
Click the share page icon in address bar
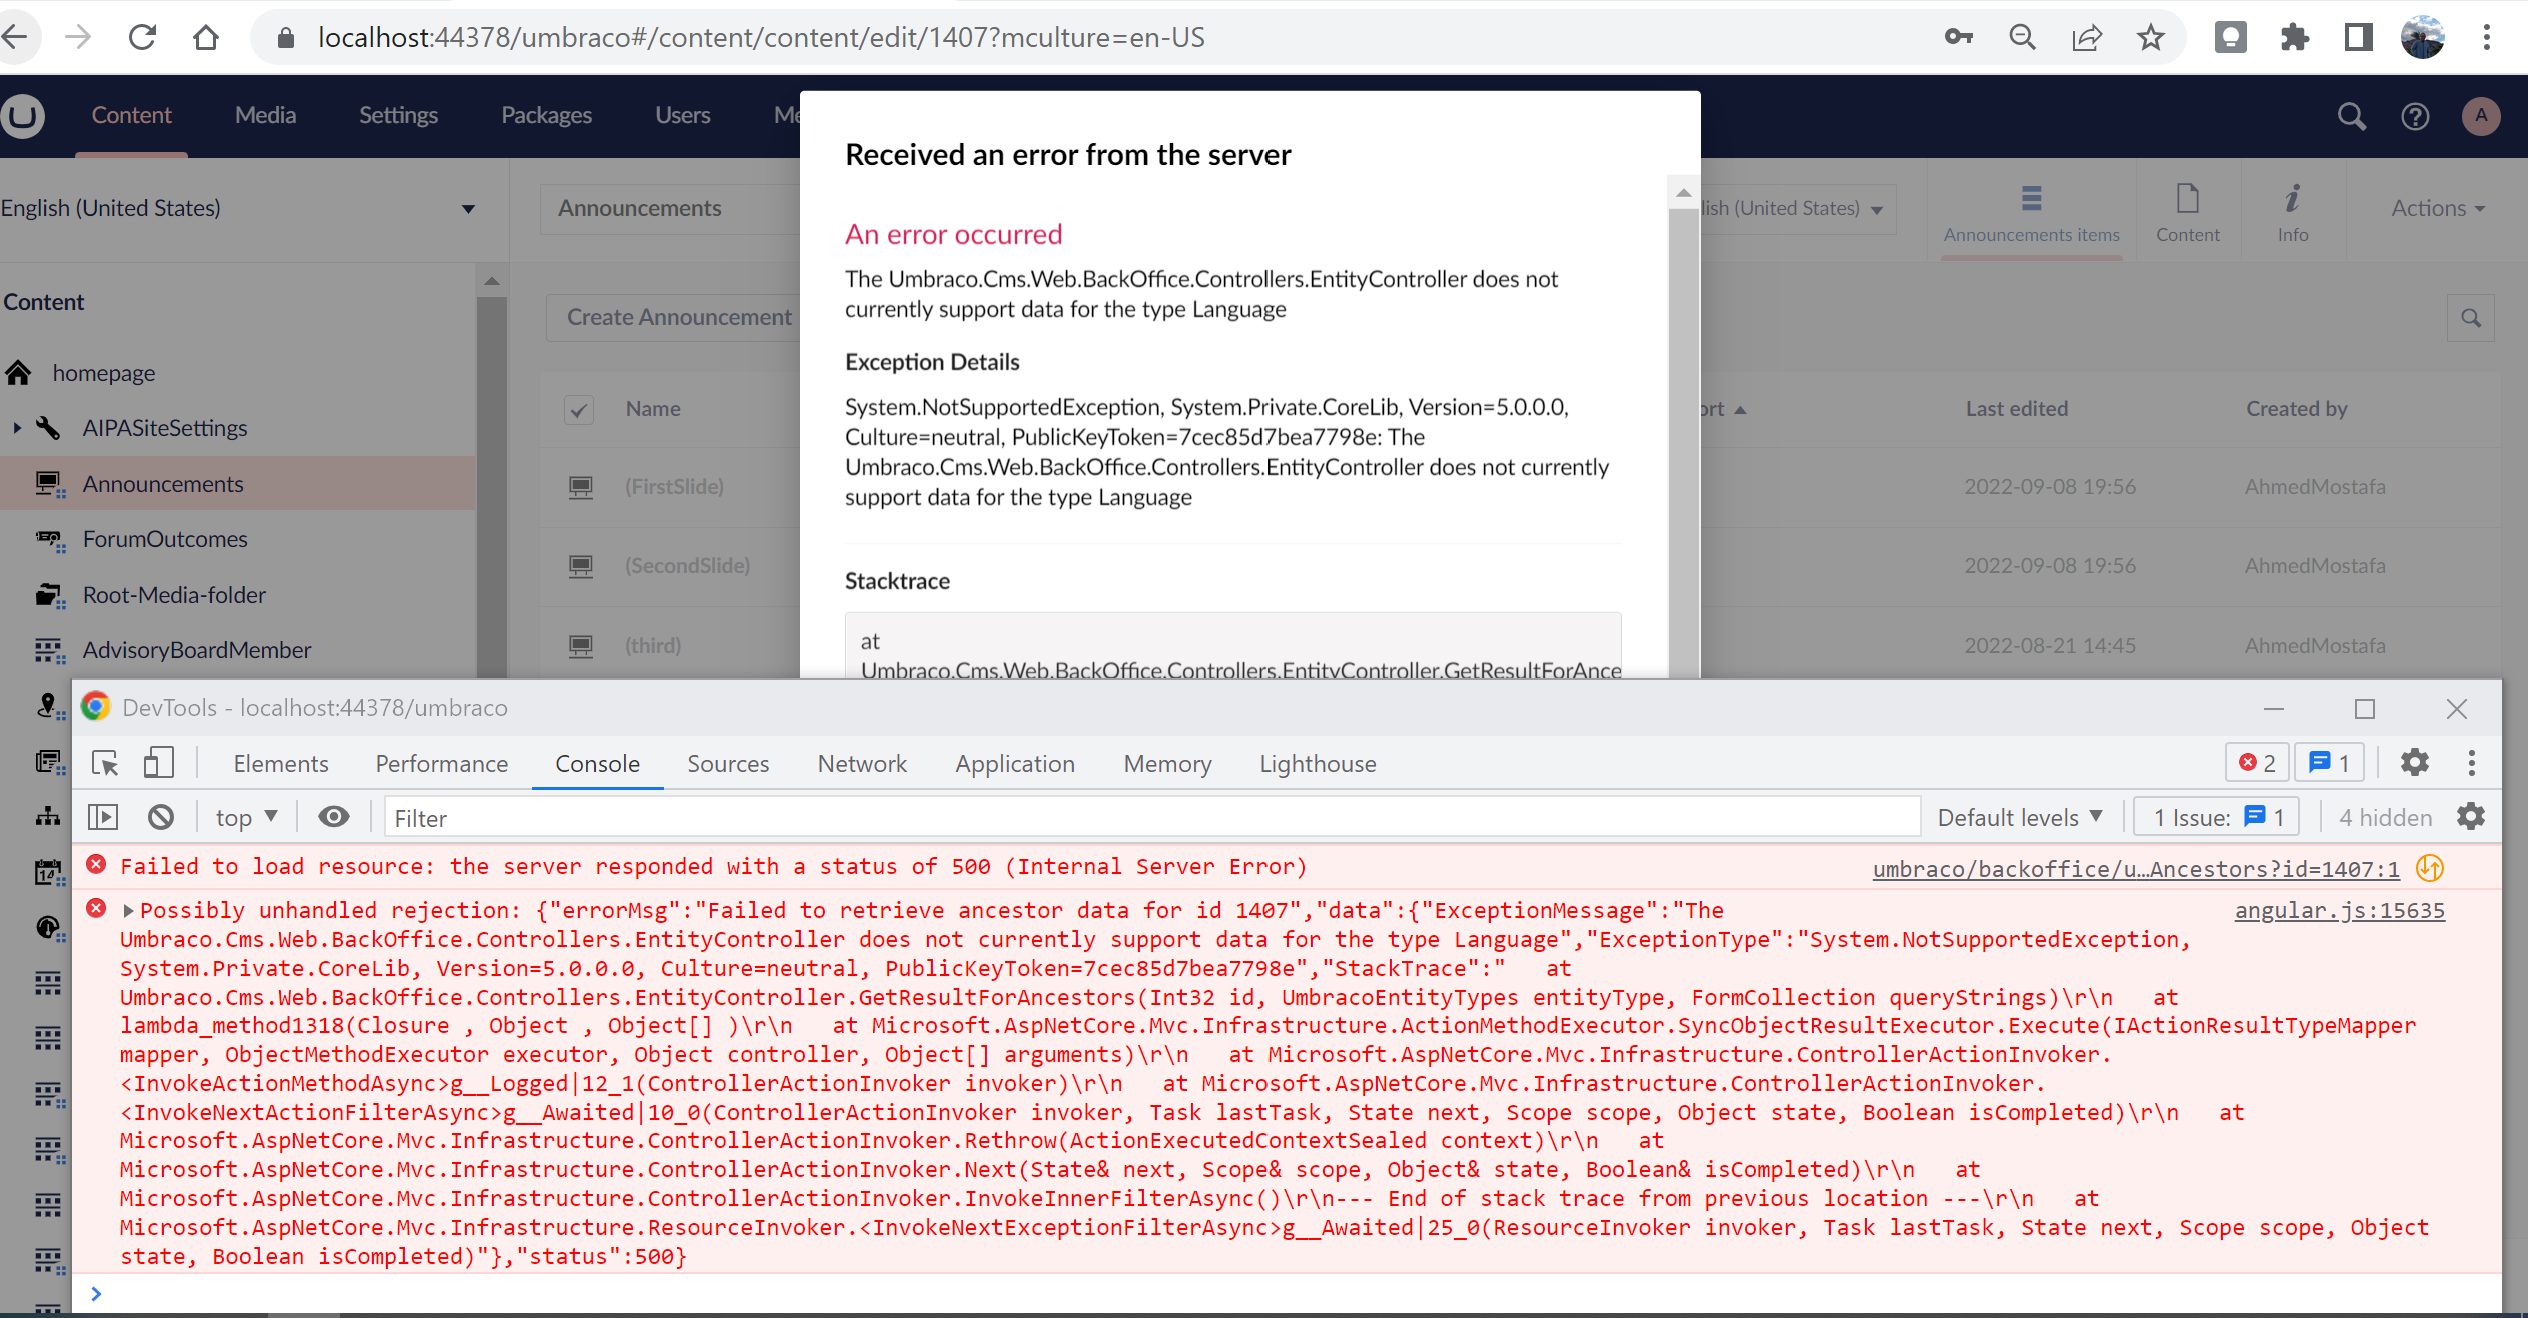coord(2086,37)
